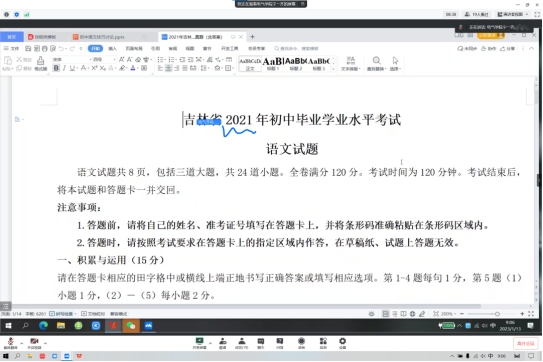Toggle Subscript formatting
543x362 pixels.
[103, 68]
